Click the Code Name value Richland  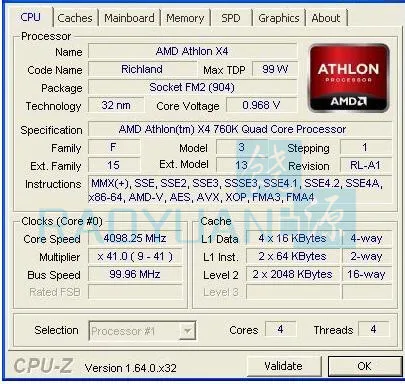click(x=142, y=69)
